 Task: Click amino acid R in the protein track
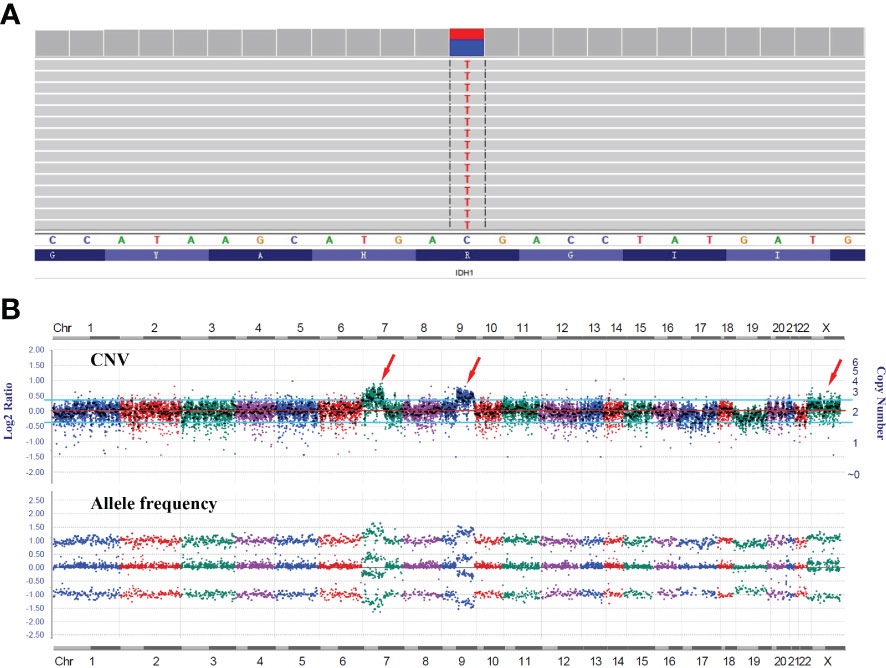[x=467, y=255]
